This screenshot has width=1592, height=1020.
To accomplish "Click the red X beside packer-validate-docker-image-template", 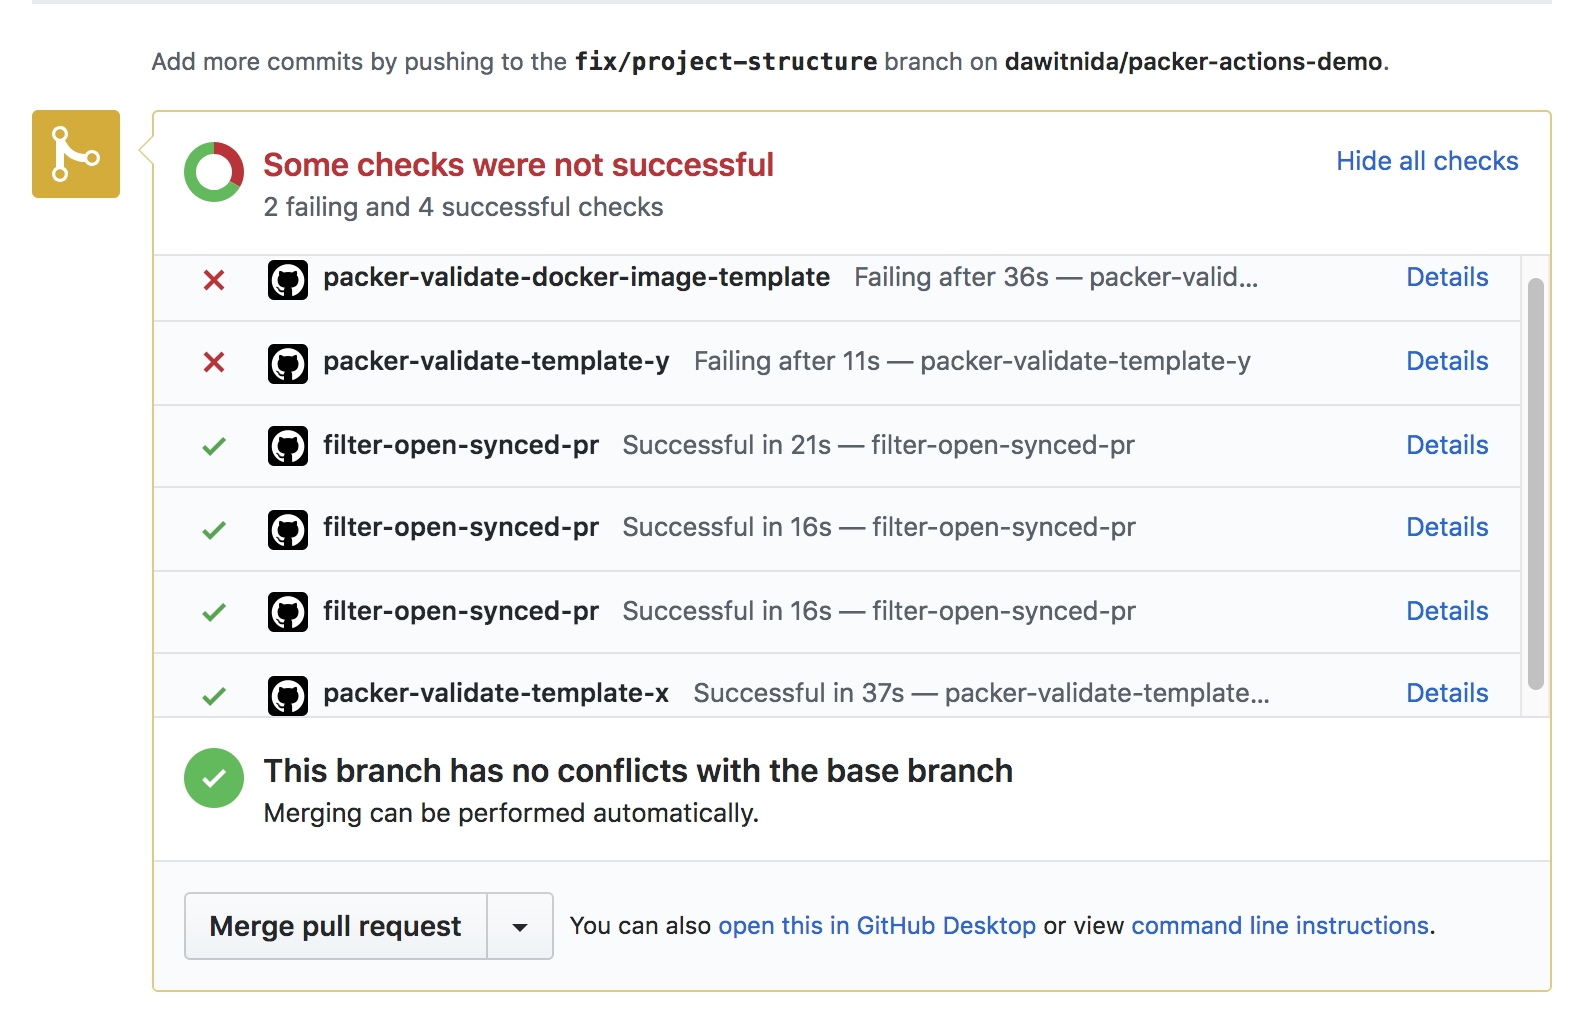I will (214, 280).
